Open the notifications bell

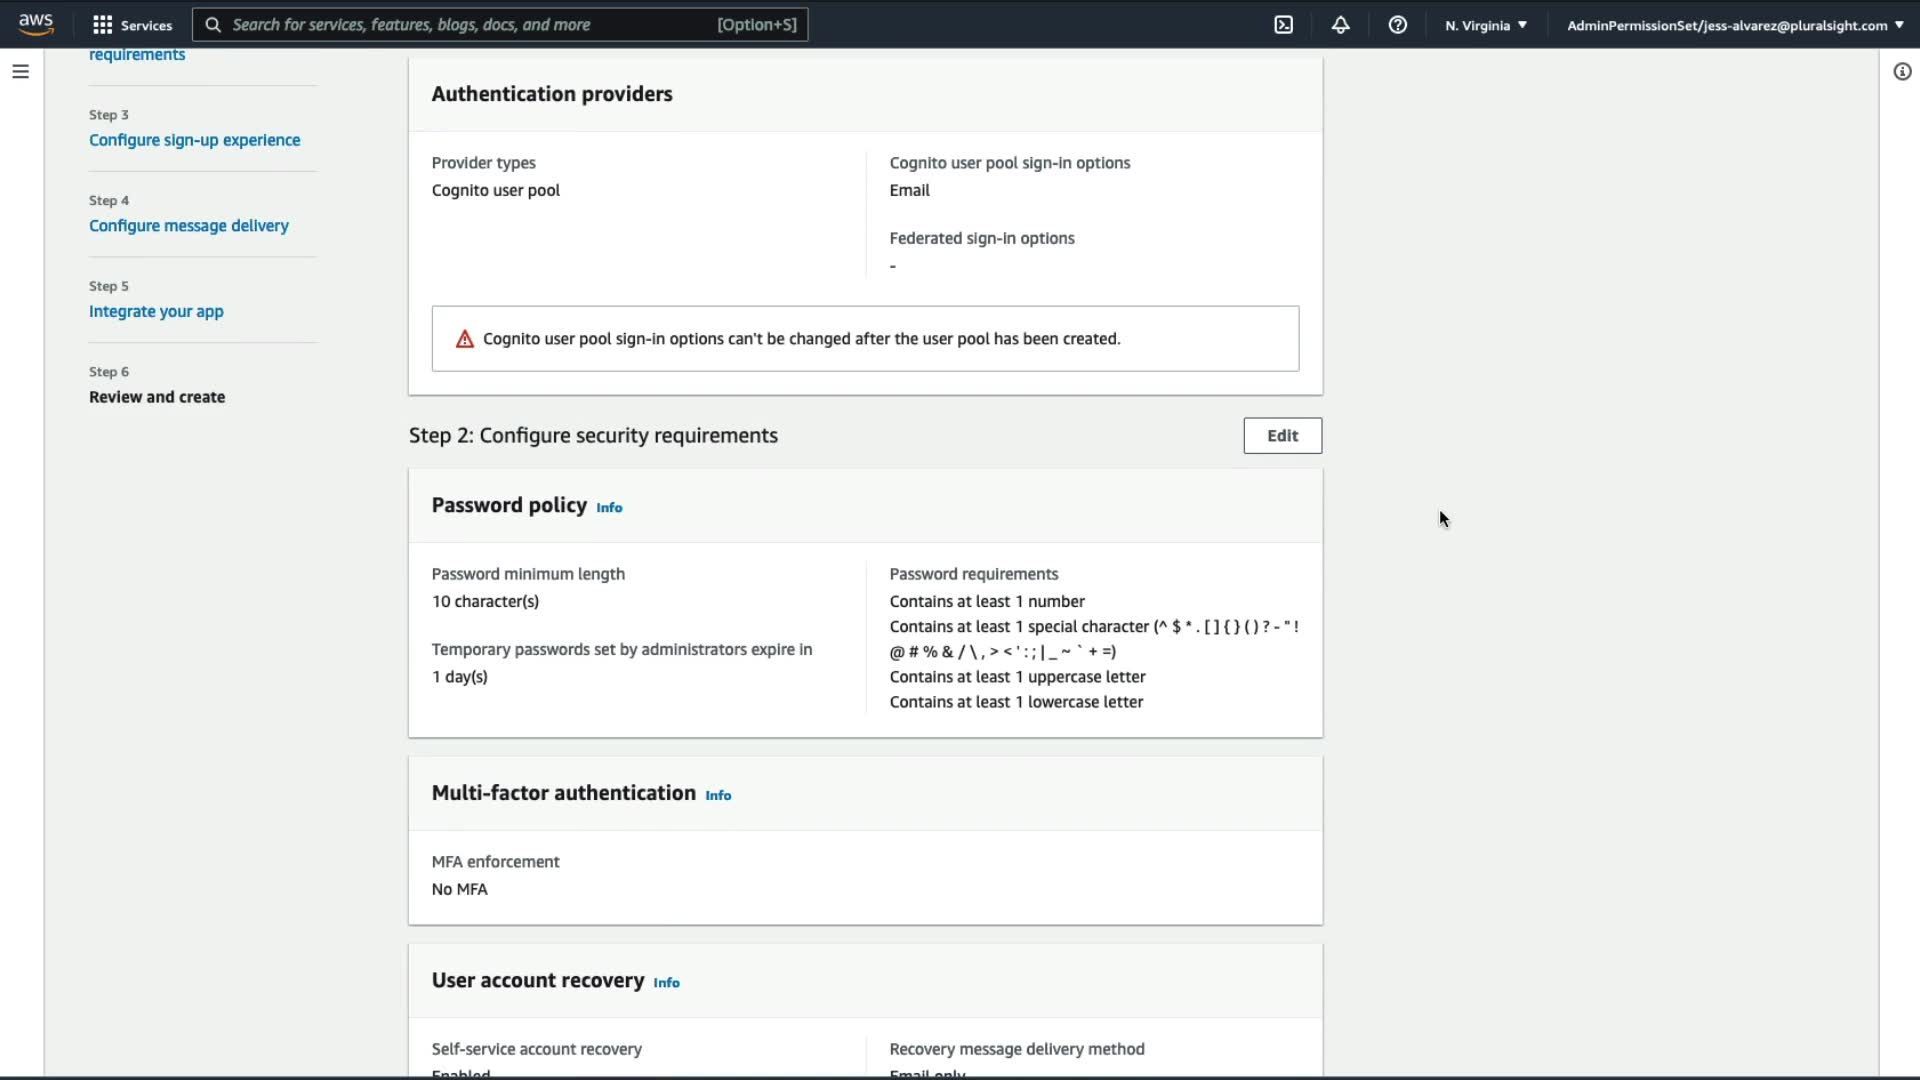pos(1340,25)
